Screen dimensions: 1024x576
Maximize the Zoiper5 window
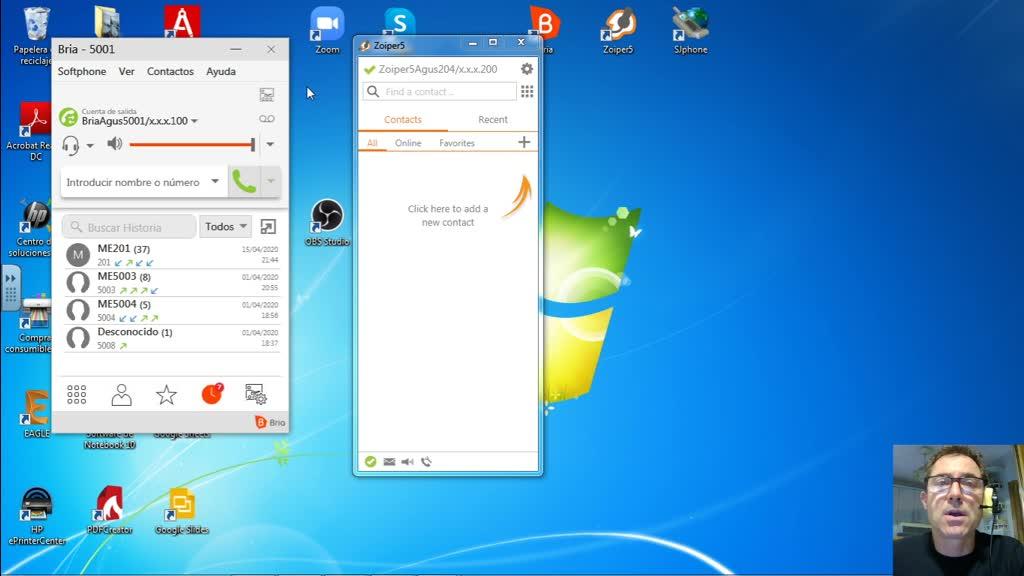click(x=493, y=42)
